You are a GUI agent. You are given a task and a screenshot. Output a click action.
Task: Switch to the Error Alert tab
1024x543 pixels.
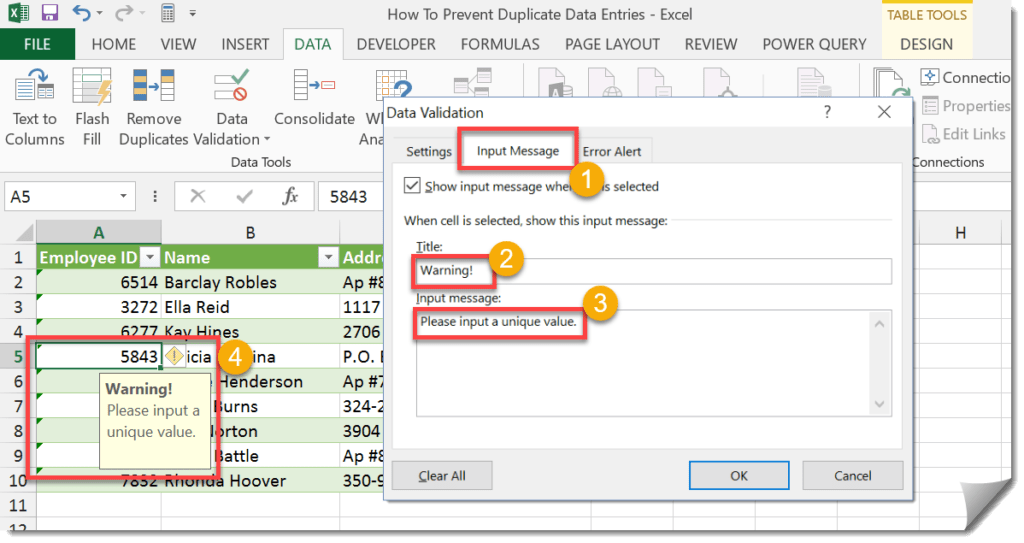pyautogui.click(x=611, y=152)
